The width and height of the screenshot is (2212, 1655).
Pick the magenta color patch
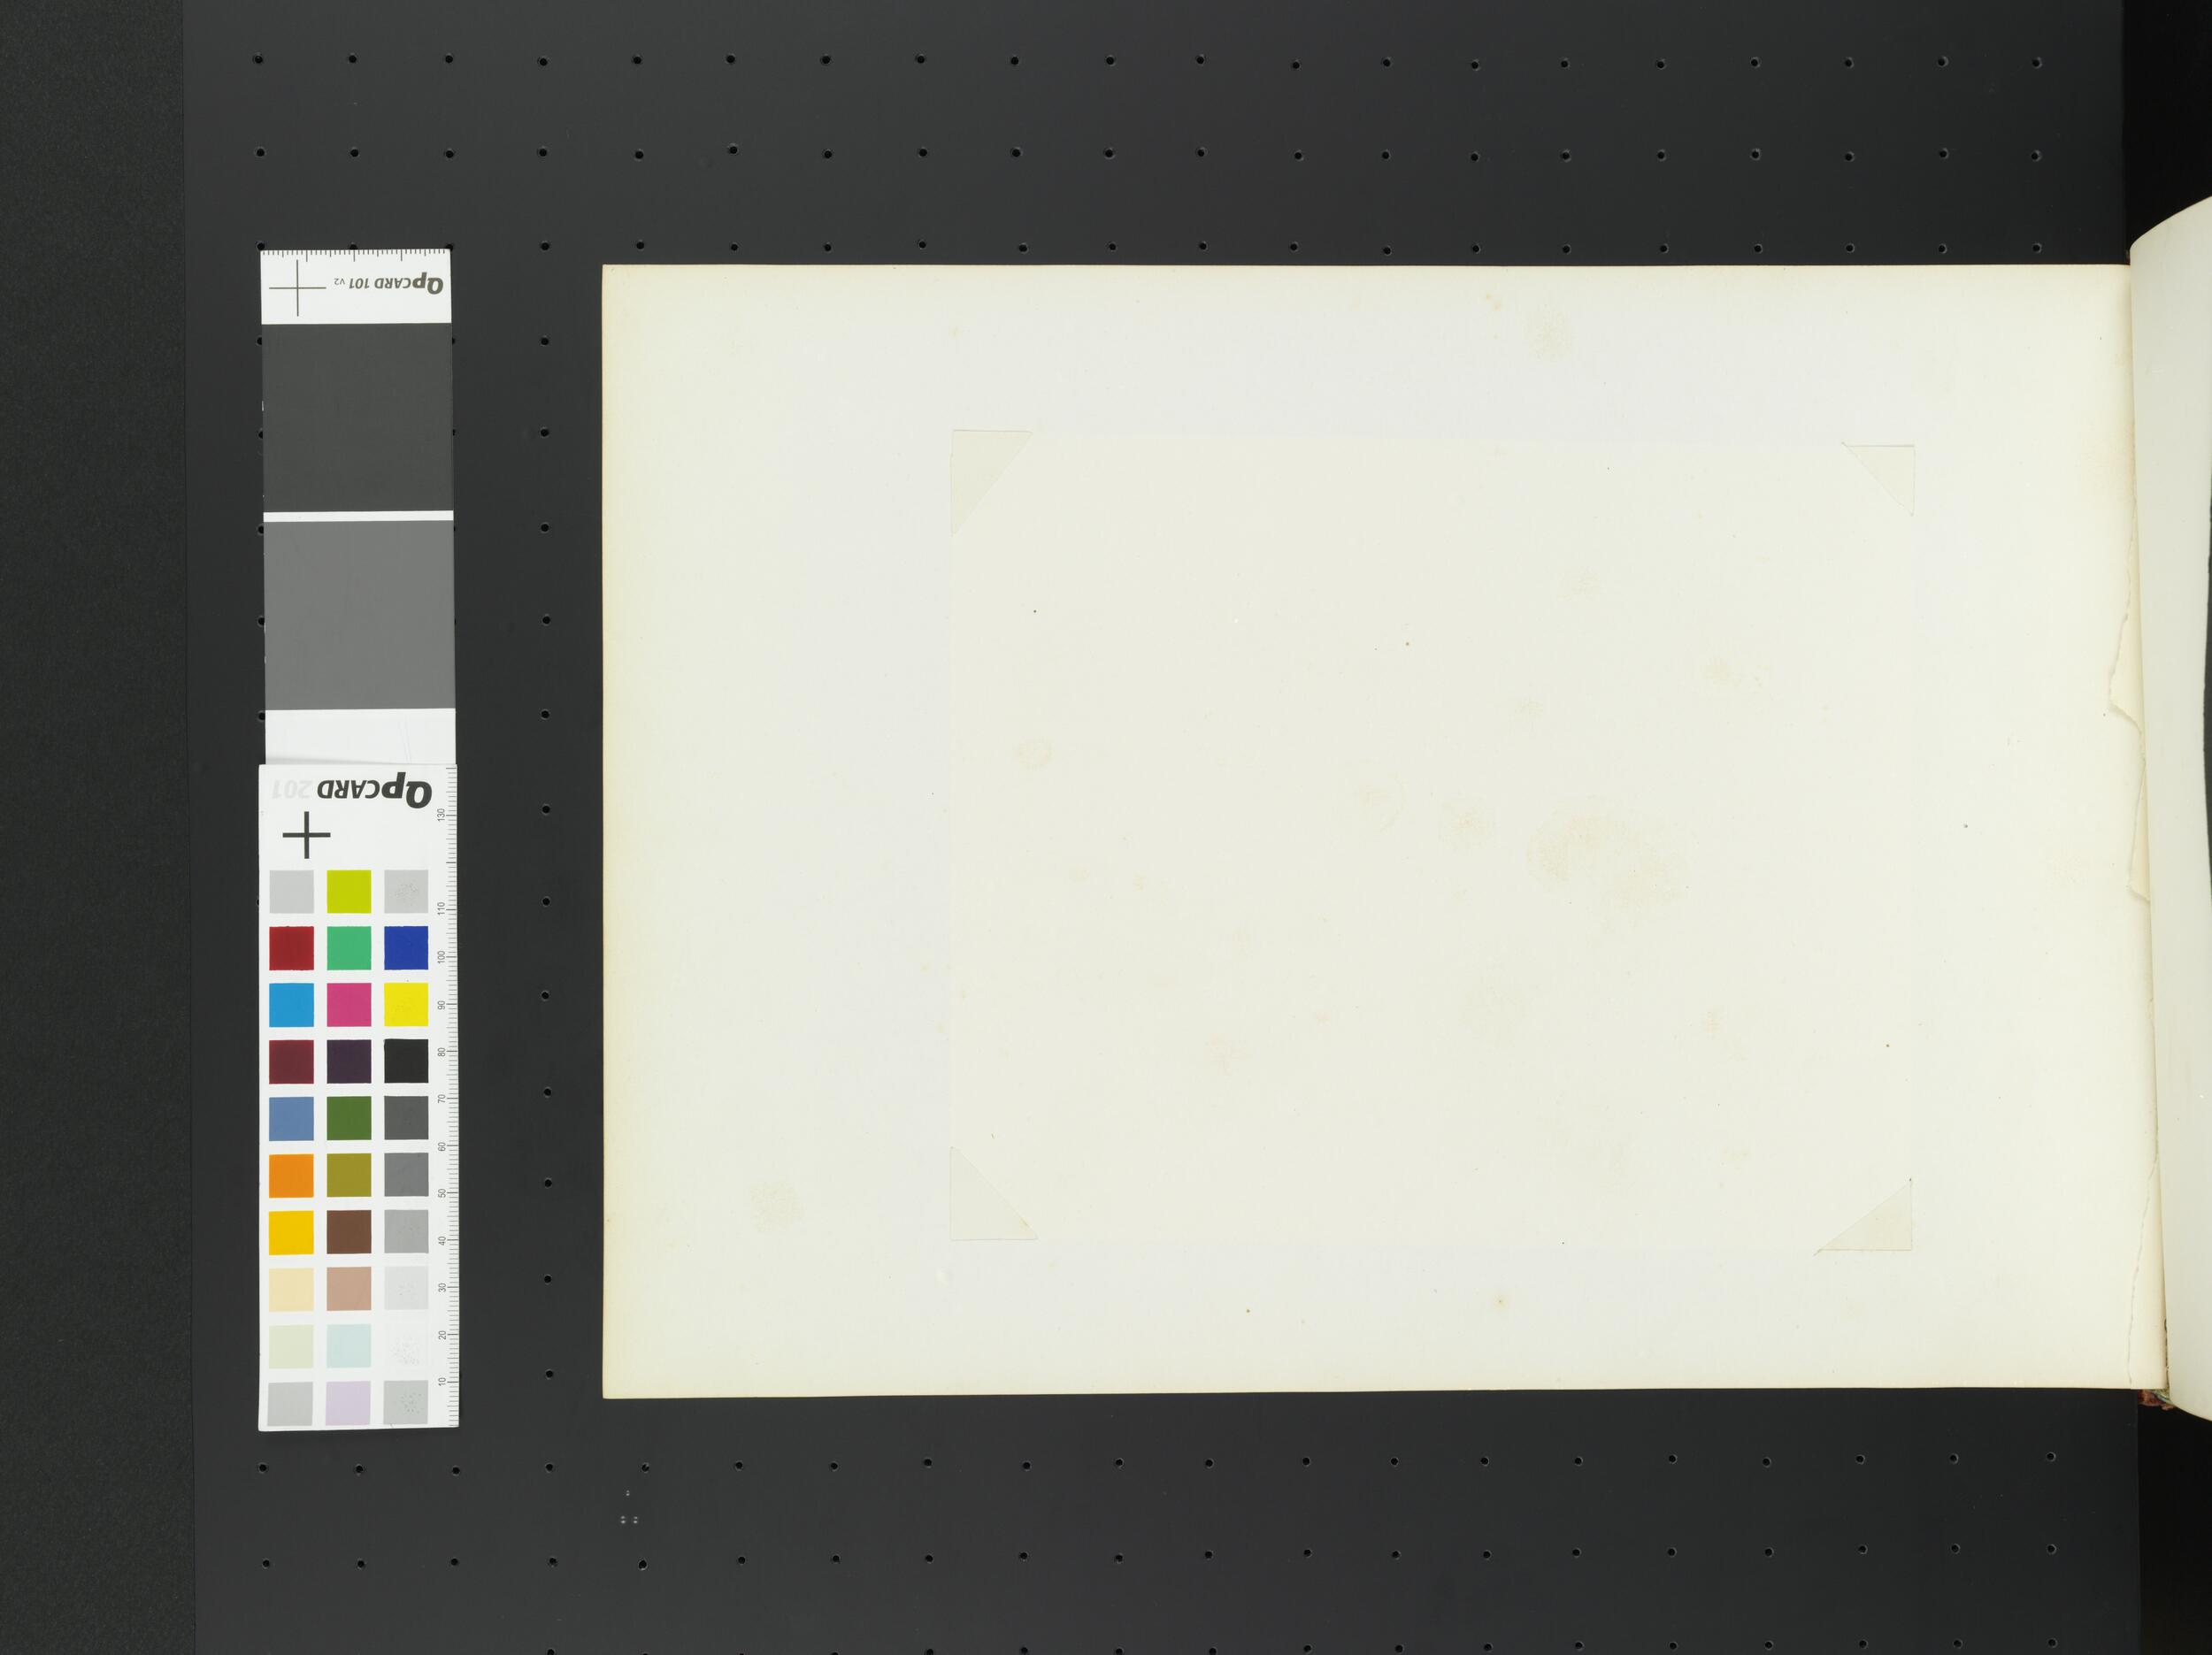coord(348,1005)
